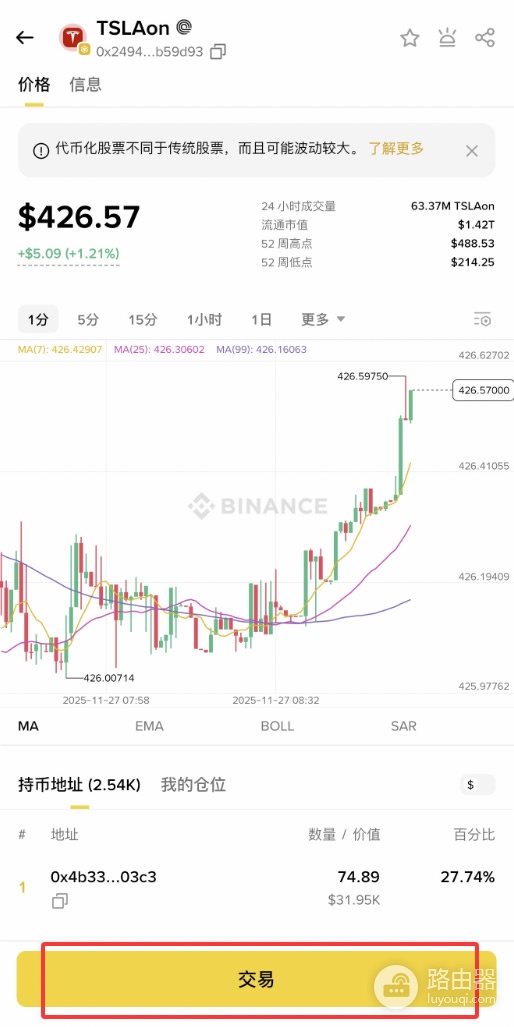Toggle the $ value display switch
This screenshot has width=514, height=1027.
pos(477,784)
